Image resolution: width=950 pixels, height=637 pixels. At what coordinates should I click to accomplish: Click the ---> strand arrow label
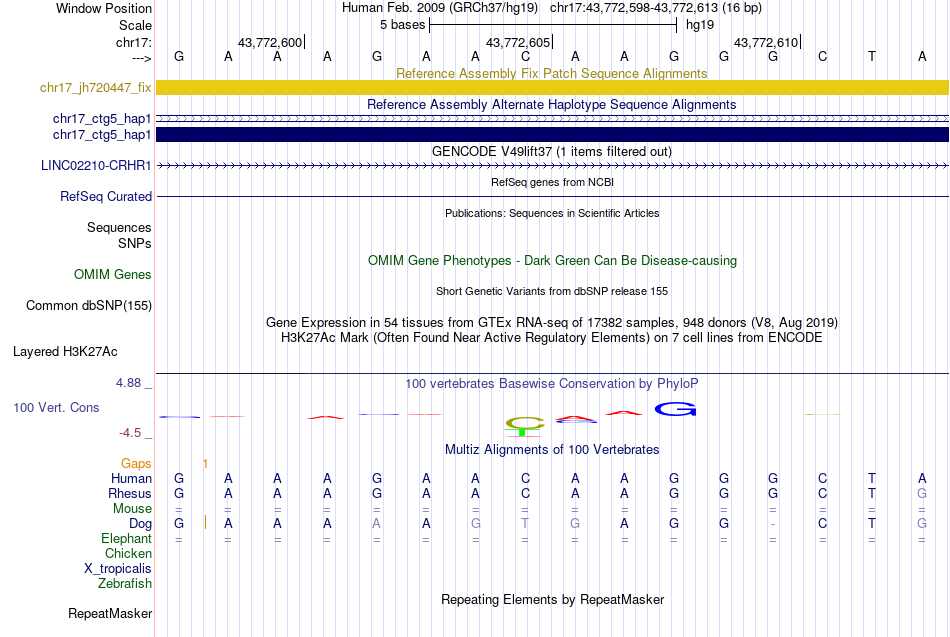[141, 58]
